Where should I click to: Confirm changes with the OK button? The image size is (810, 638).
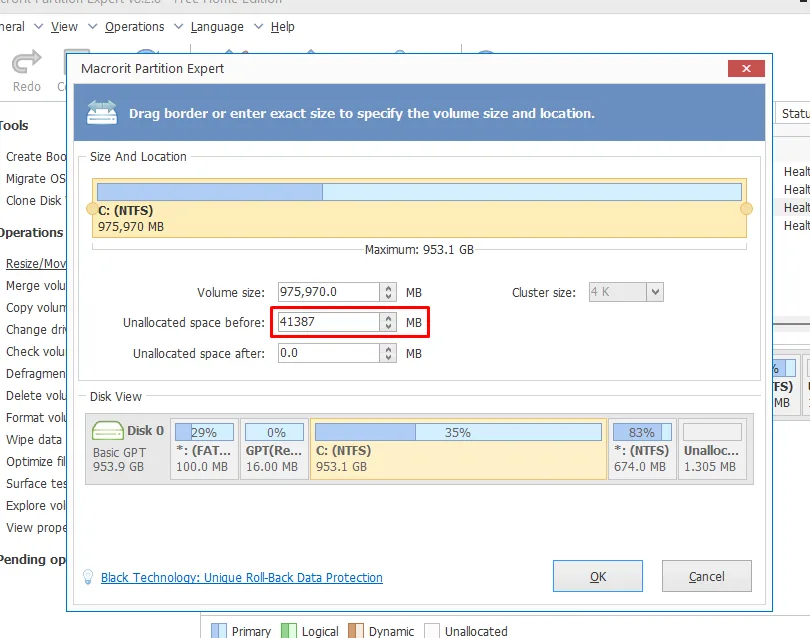pos(597,576)
